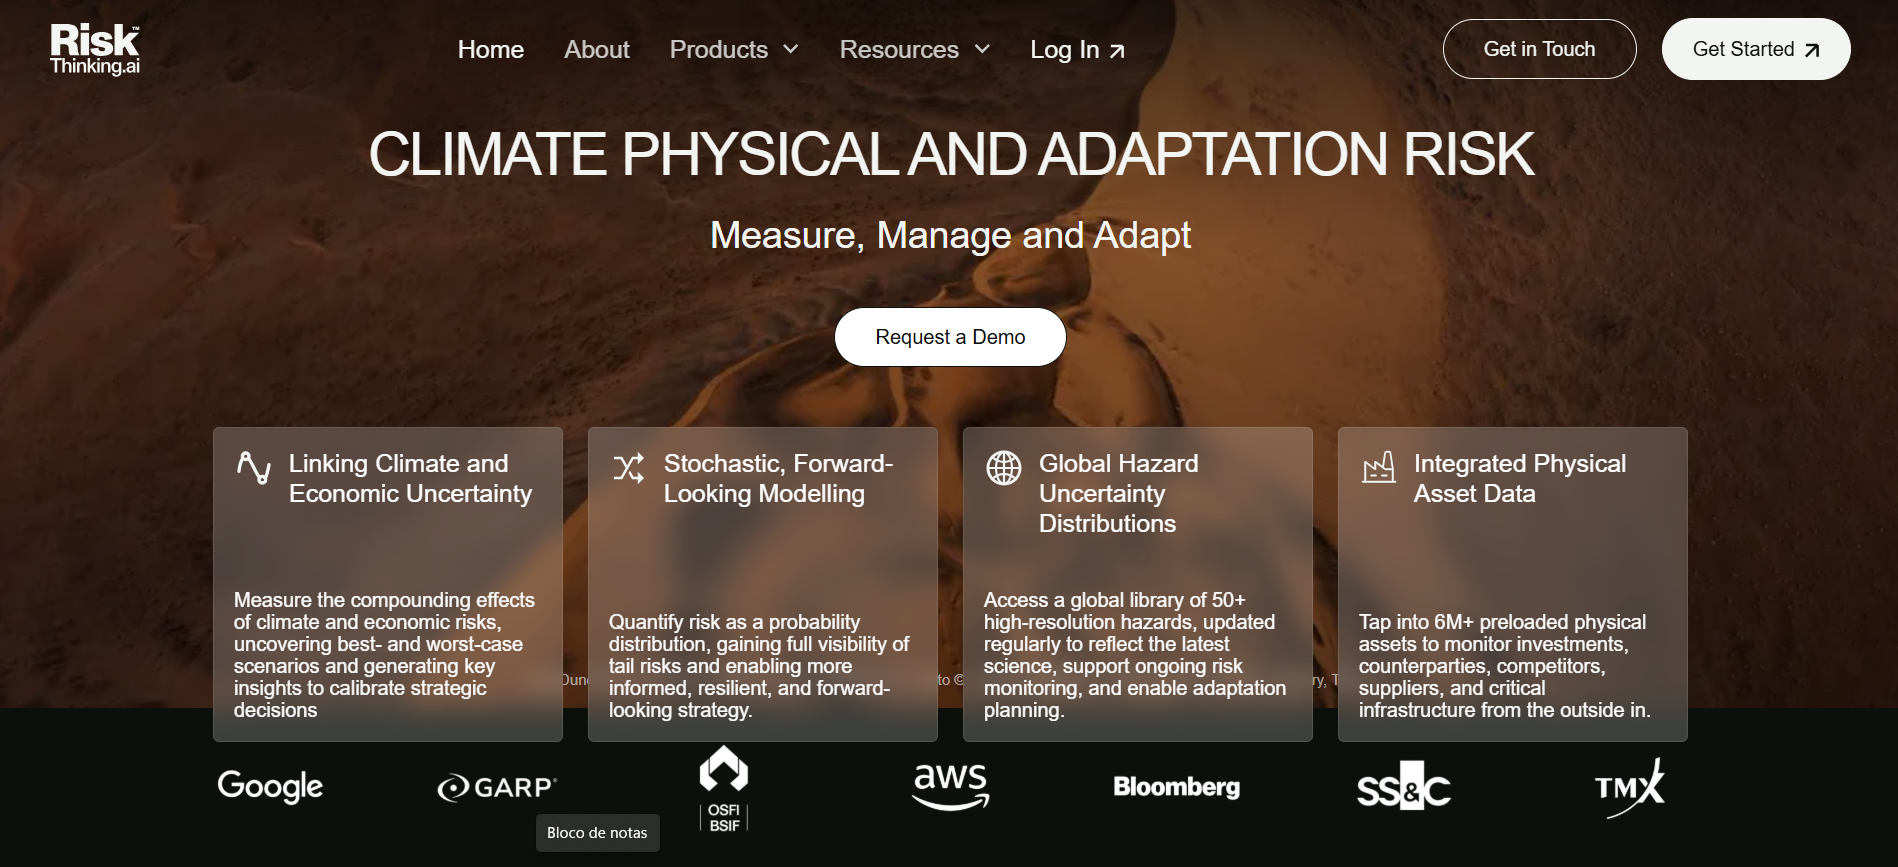
Task: Click the Bloomberg logo
Action: coord(1177,787)
